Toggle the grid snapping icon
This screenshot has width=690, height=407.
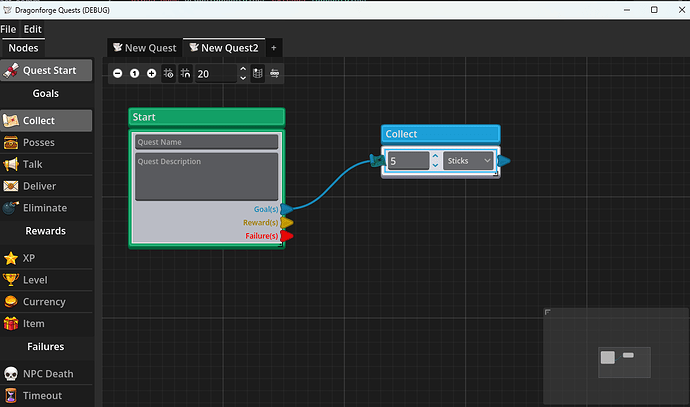click(185, 73)
